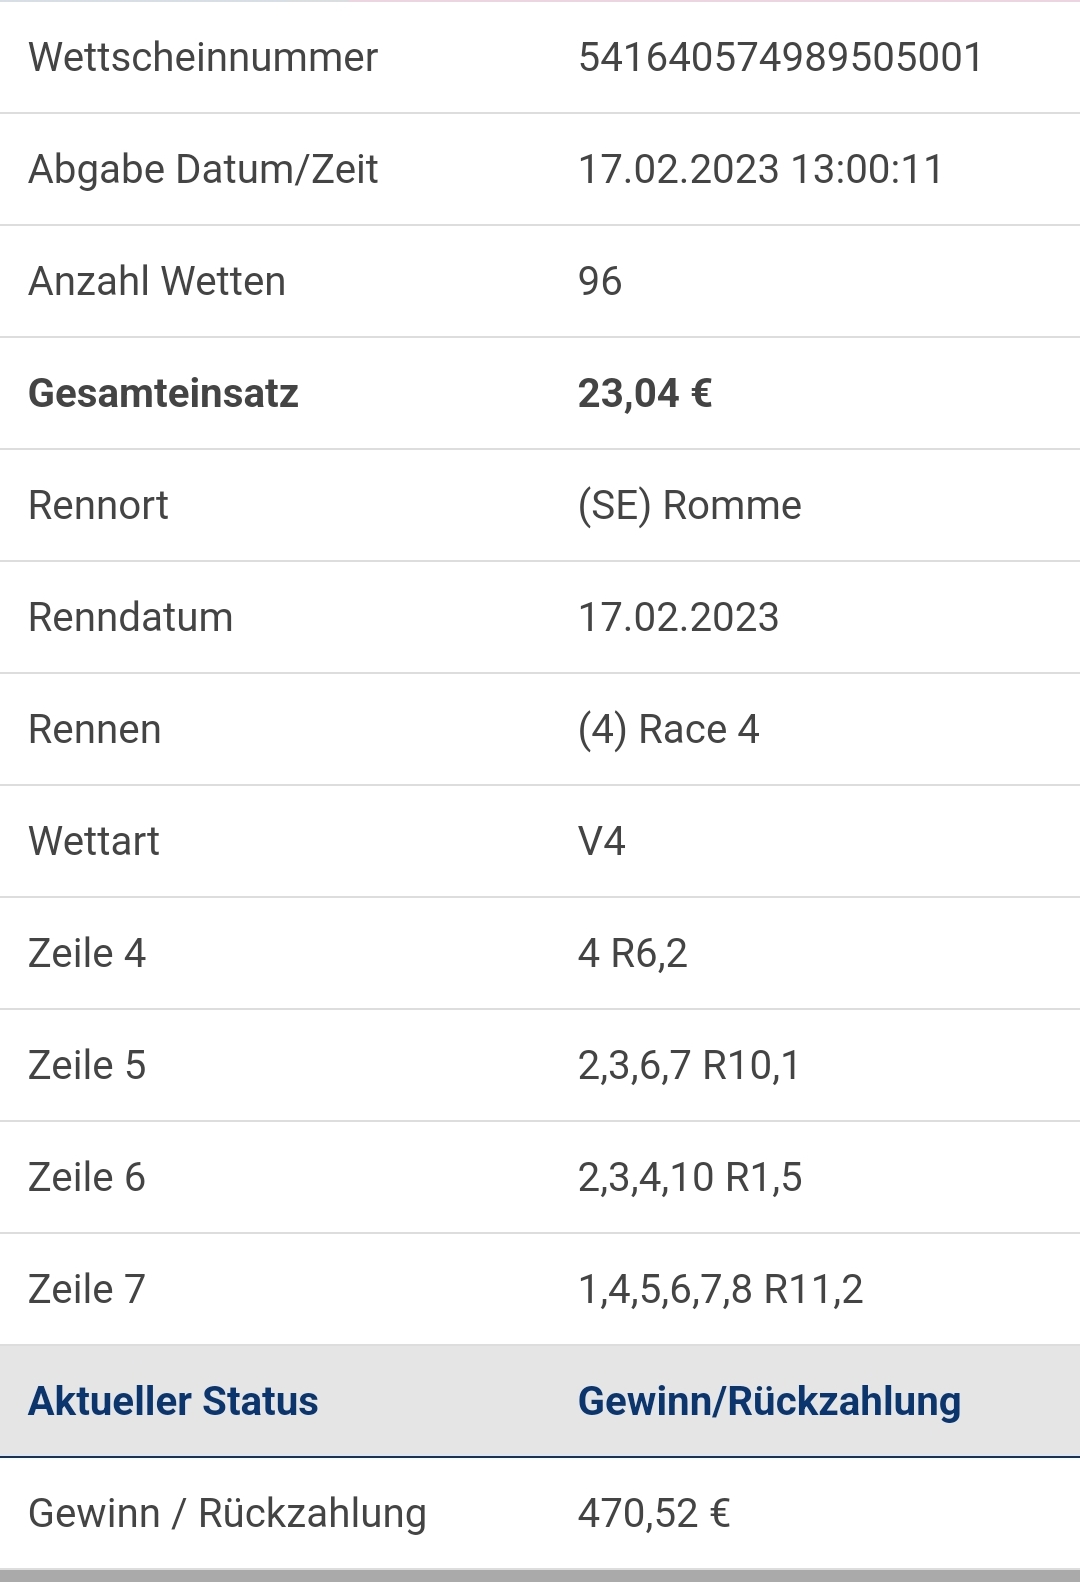Click the Gewinn / Rückzahlung row label

tap(228, 1513)
